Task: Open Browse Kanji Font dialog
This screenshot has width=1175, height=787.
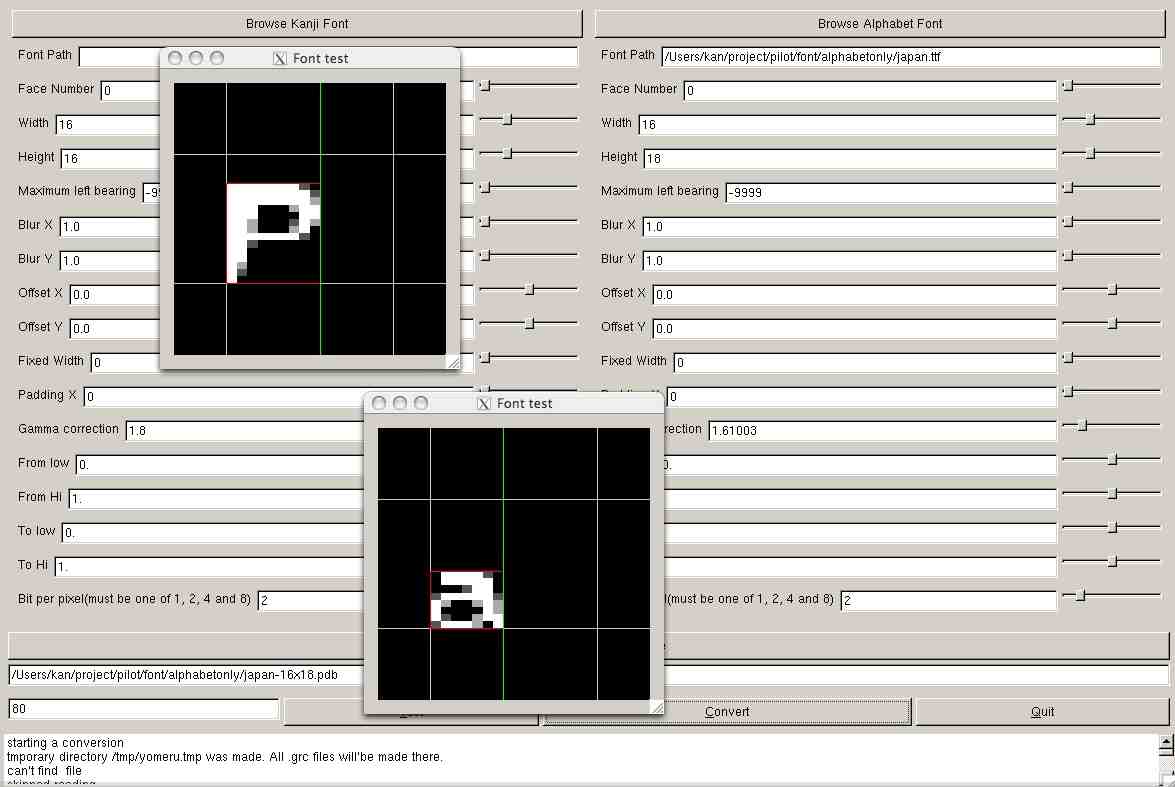Action: (x=297, y=23)
